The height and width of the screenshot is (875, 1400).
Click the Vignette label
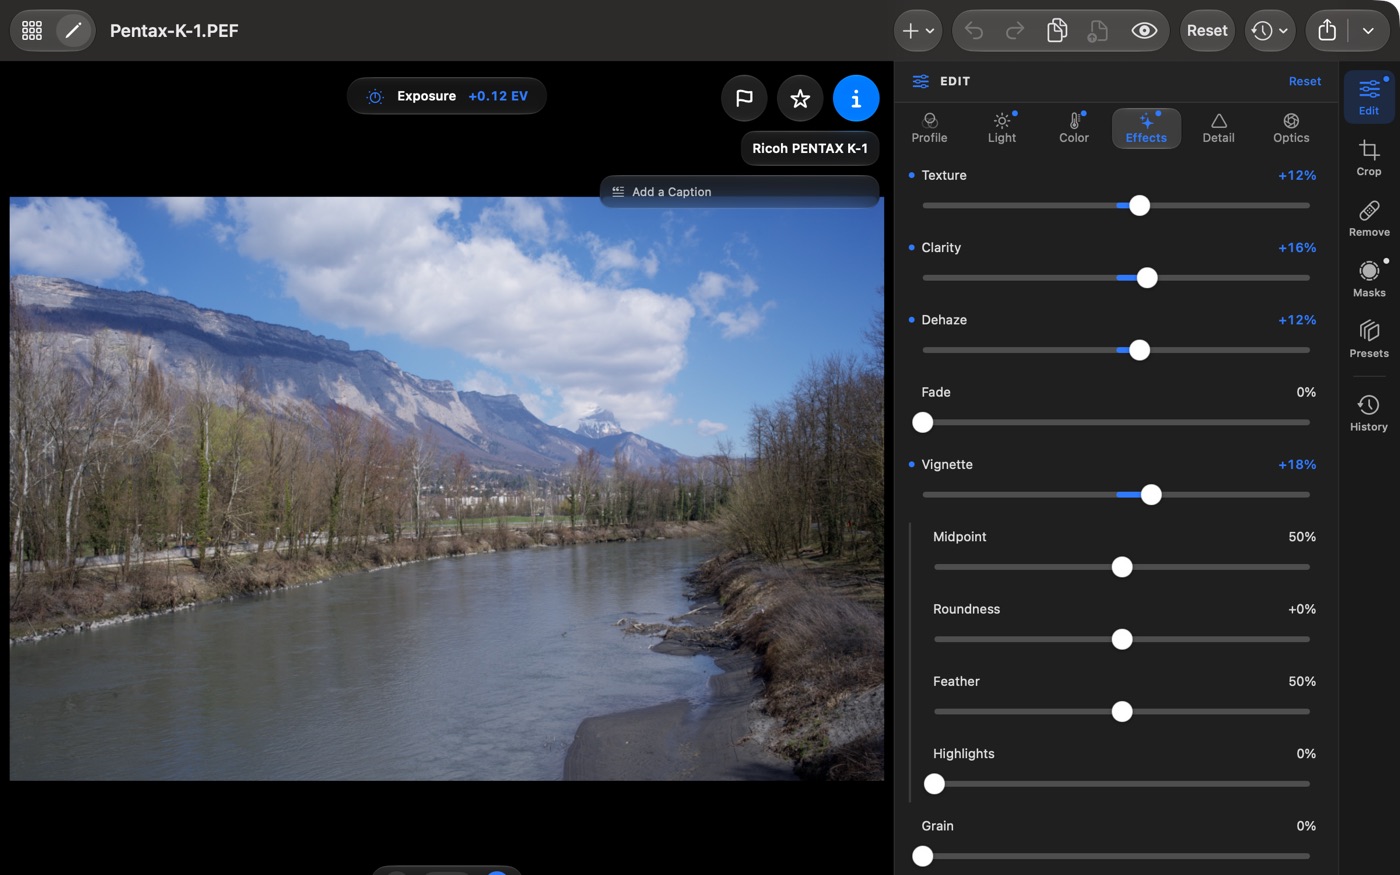(947, 464)
